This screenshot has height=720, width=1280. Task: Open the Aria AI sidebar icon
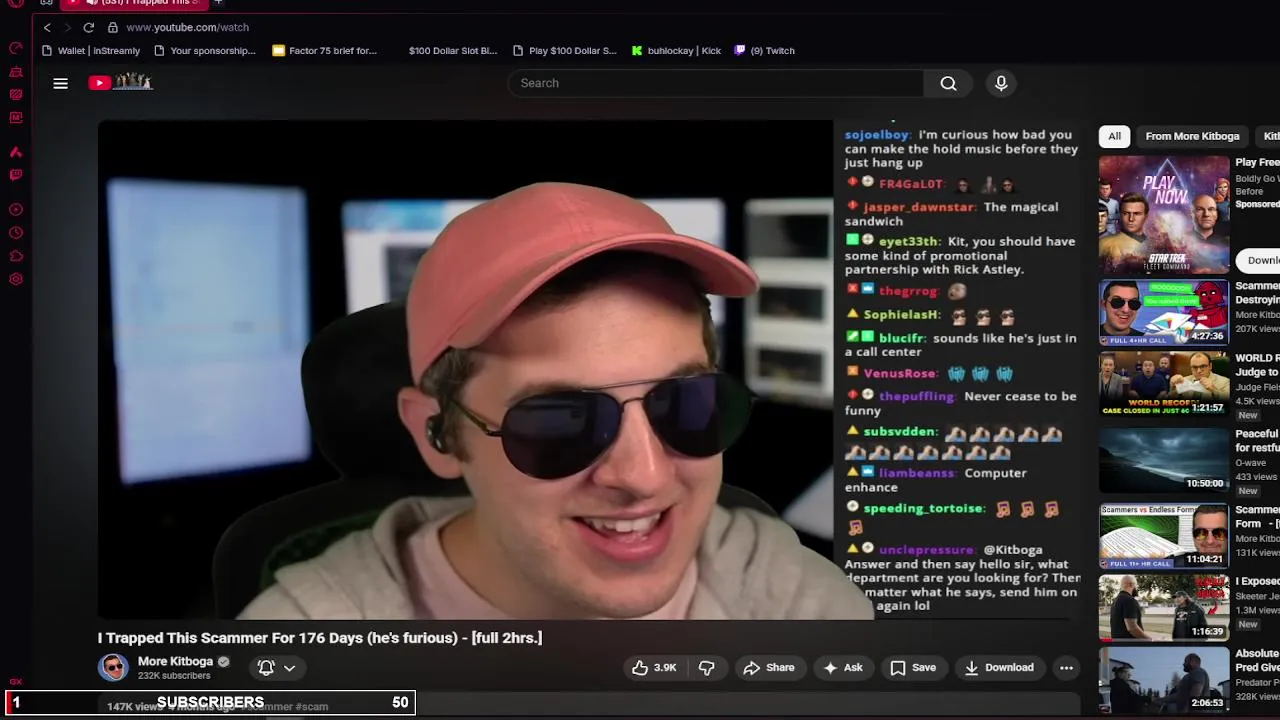pos(16,152)
